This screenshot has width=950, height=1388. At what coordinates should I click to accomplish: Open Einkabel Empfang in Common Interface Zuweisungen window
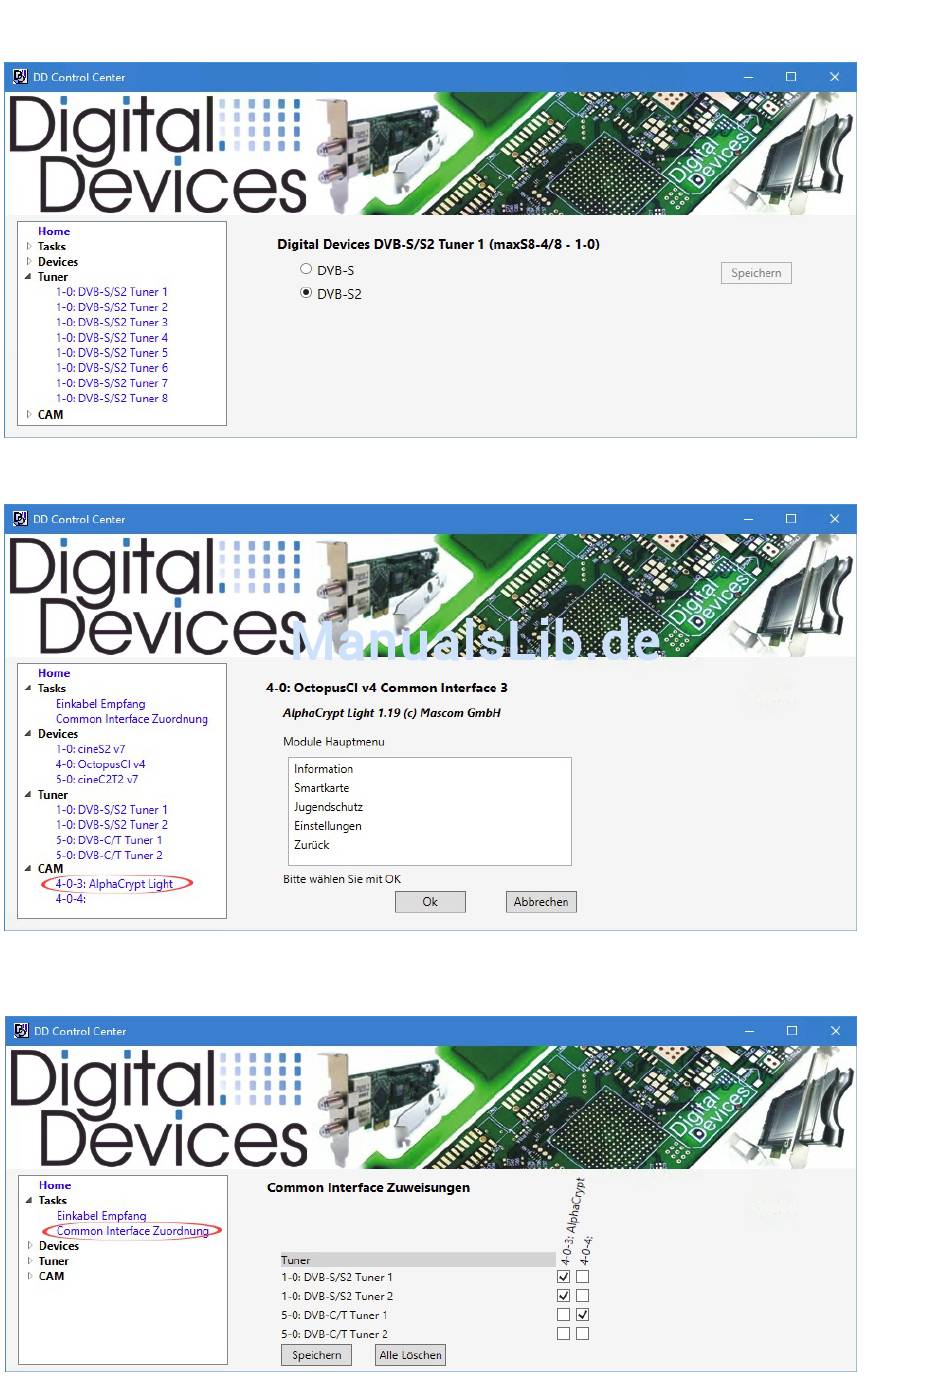102,1216
